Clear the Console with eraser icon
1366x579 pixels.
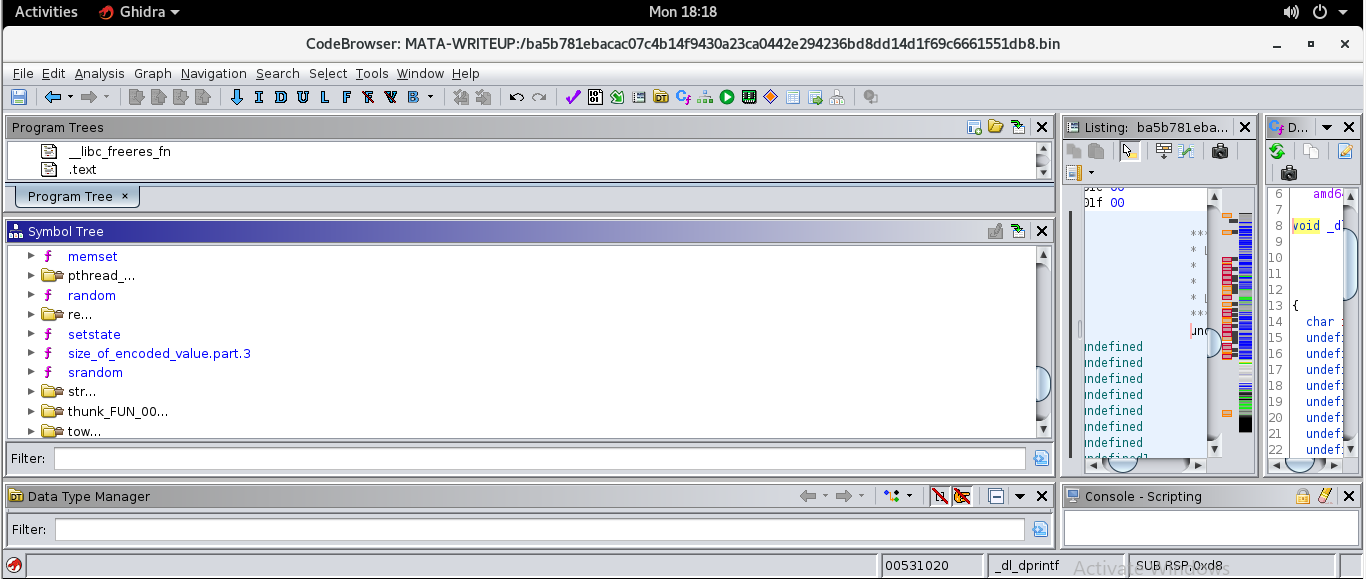pyautogui.click(x=1326, y=496)
